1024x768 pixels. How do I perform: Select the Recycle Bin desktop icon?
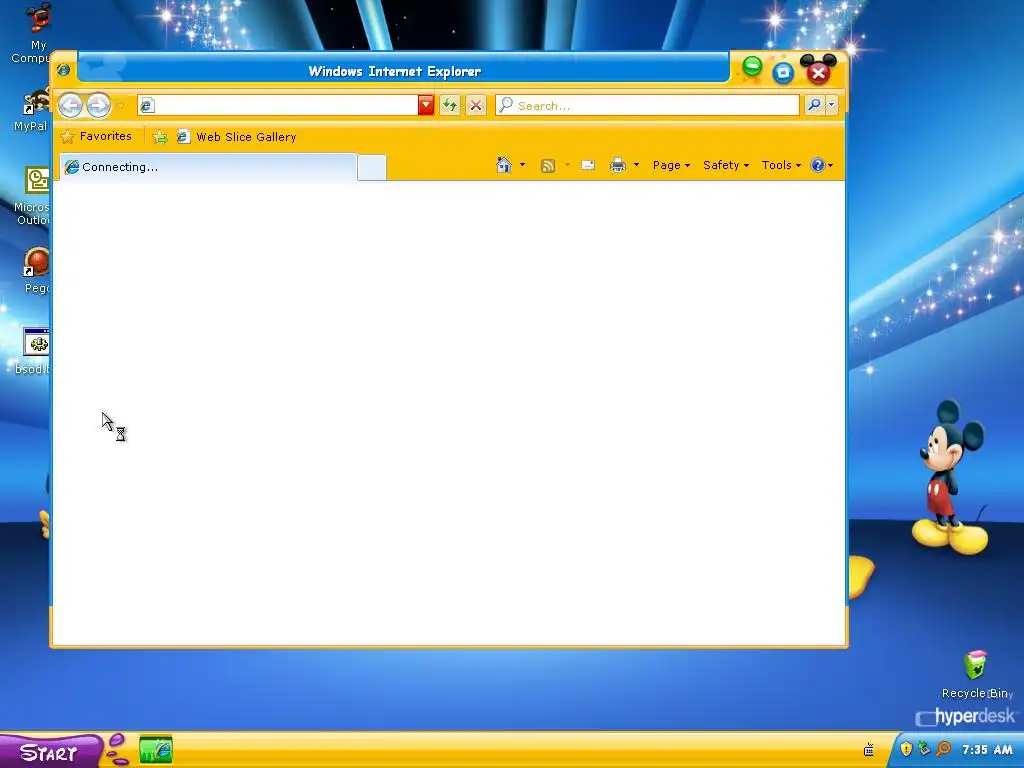[976, 675]
